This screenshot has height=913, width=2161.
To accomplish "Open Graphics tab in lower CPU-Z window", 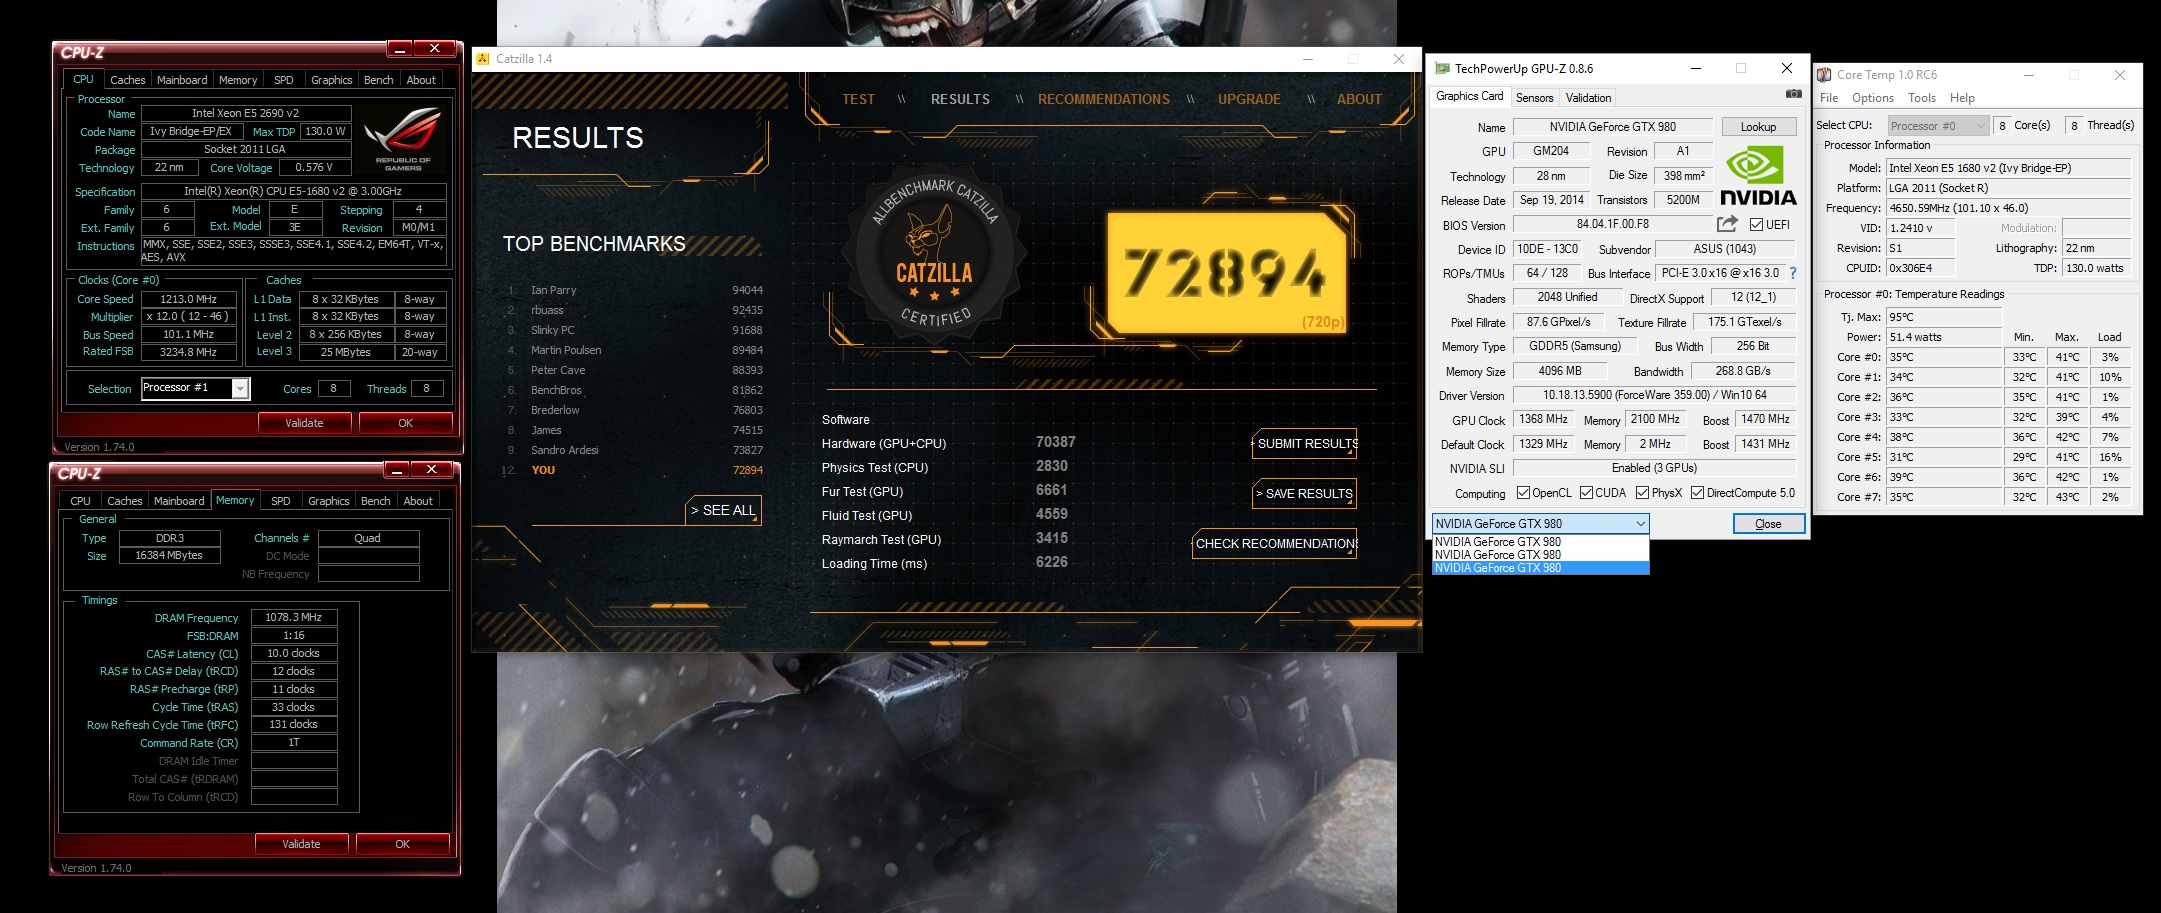I will pyautogui.click(x=328, y=501).
